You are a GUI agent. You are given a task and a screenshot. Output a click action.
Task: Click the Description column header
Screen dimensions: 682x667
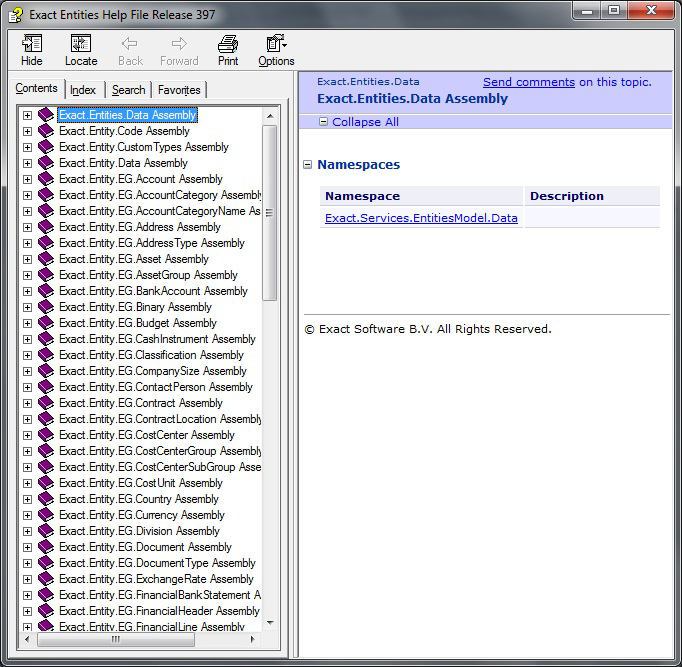pyautogui.click(x=592, y=196)
